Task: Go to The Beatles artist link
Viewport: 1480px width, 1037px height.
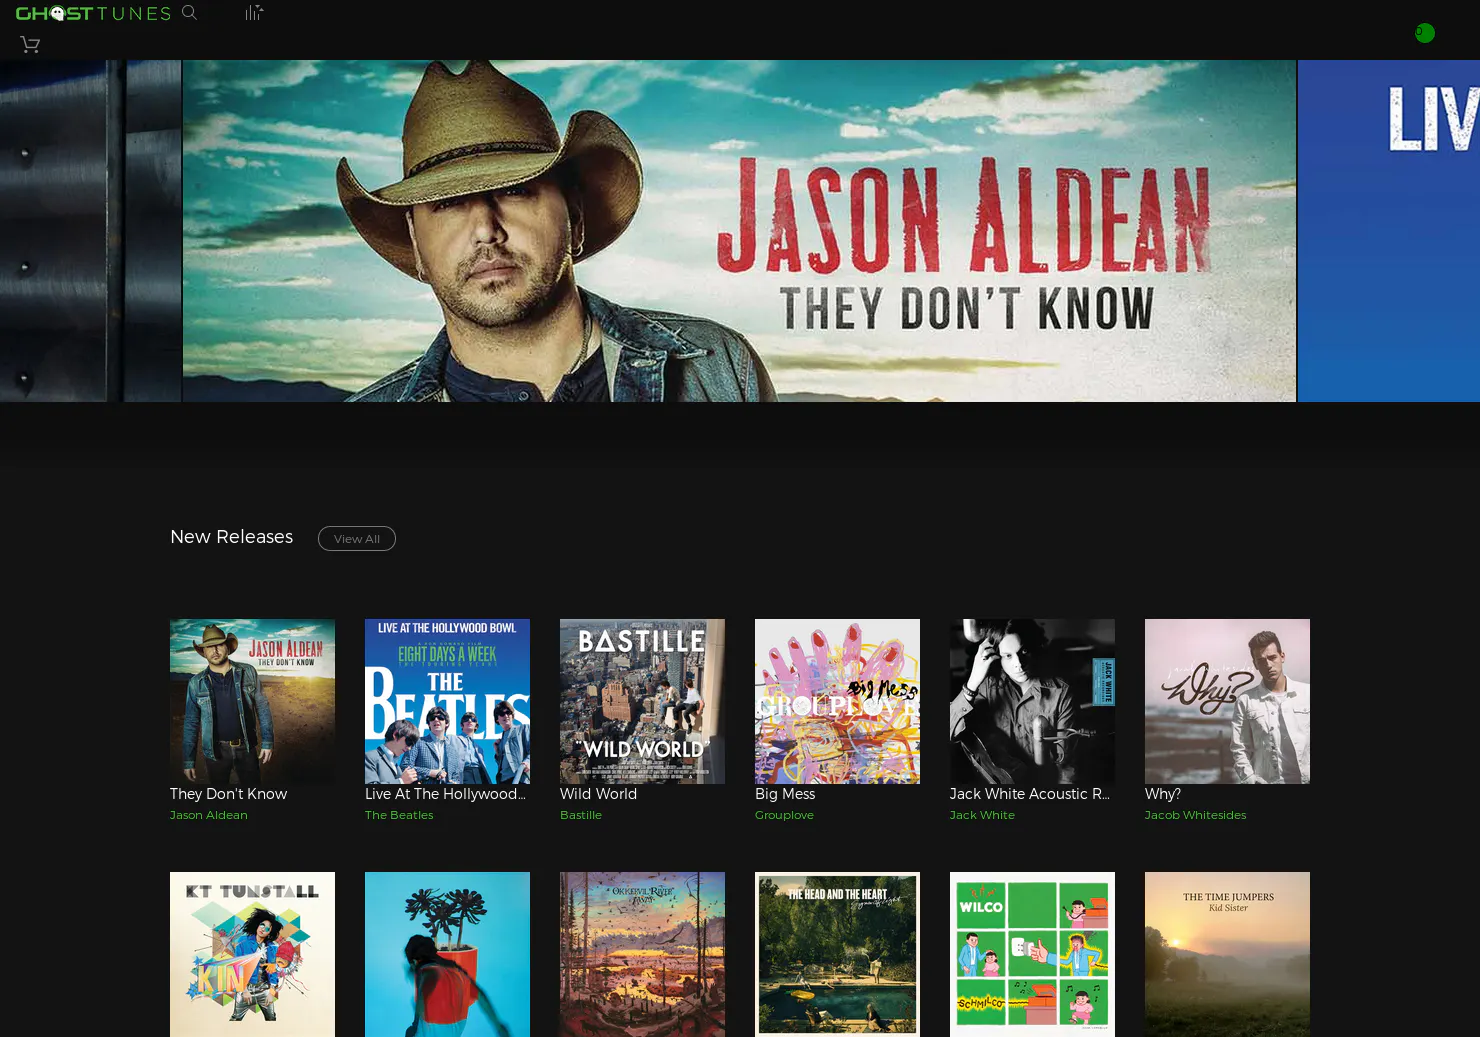Action: [x=399, y=815]
